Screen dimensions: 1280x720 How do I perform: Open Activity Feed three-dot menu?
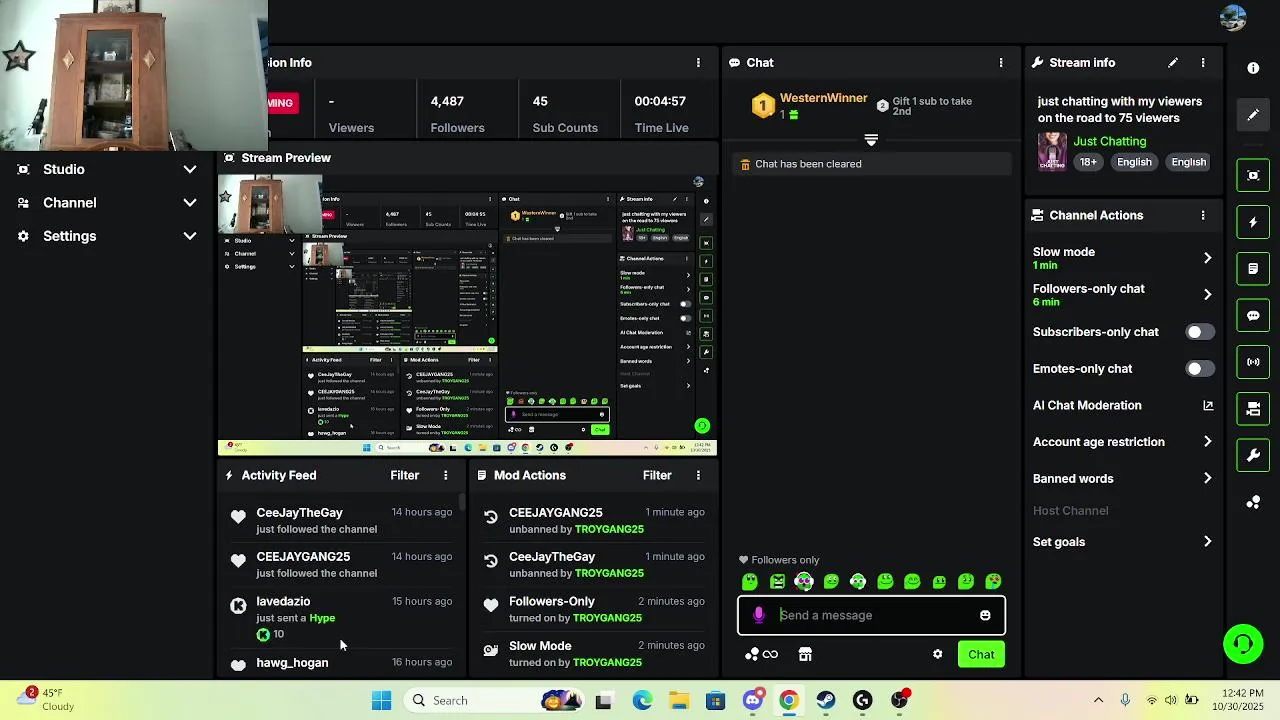point(446,475)
